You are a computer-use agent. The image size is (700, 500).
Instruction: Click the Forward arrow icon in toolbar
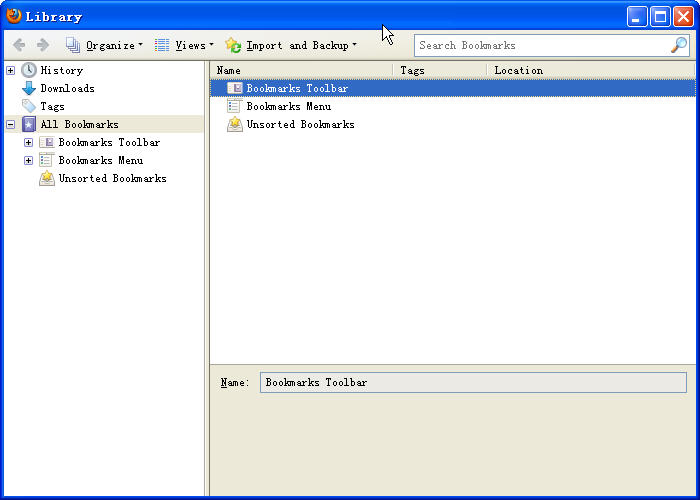(43, 45)
